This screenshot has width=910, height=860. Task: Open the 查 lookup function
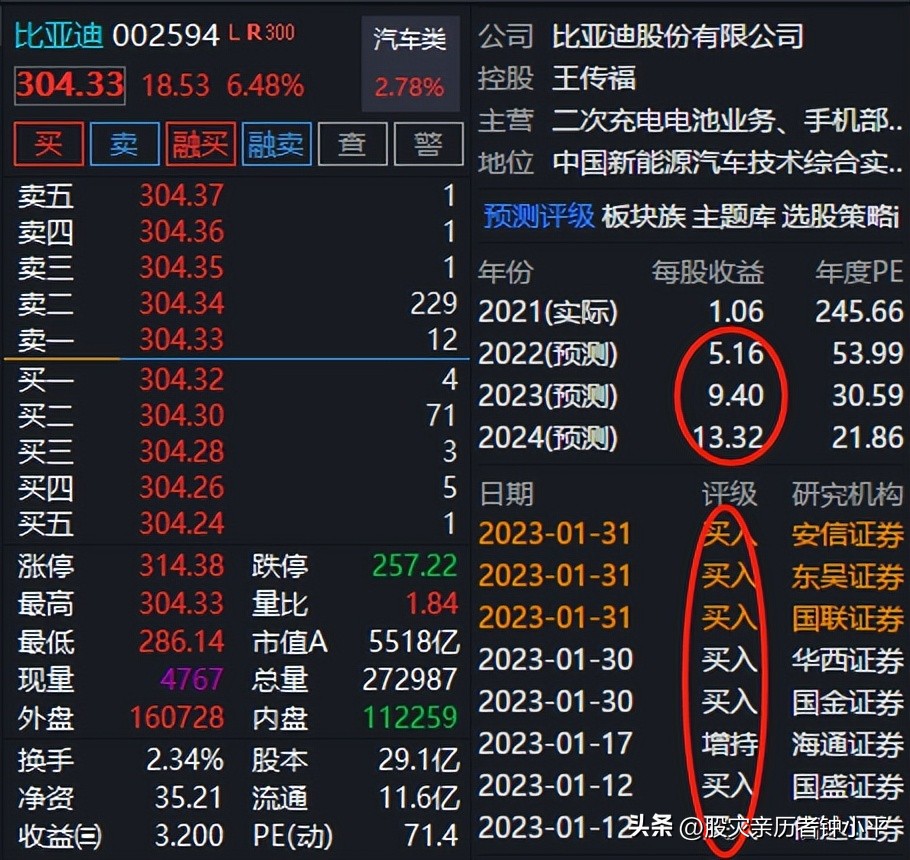352,144
